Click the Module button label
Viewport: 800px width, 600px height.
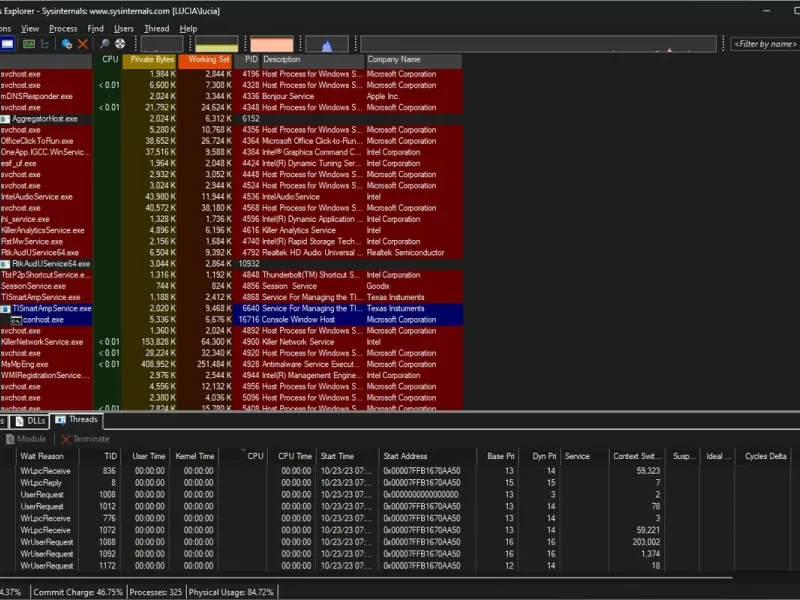pos(32,439)
